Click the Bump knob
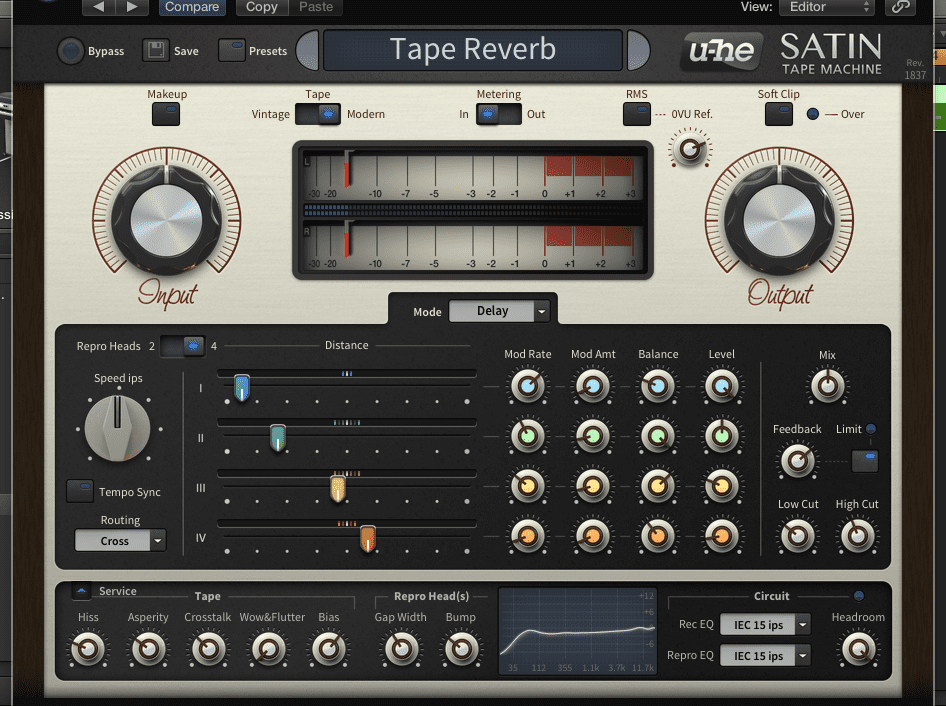Viewport: 946px width, 706px height. pyautogui.click(x=462, y=649)
